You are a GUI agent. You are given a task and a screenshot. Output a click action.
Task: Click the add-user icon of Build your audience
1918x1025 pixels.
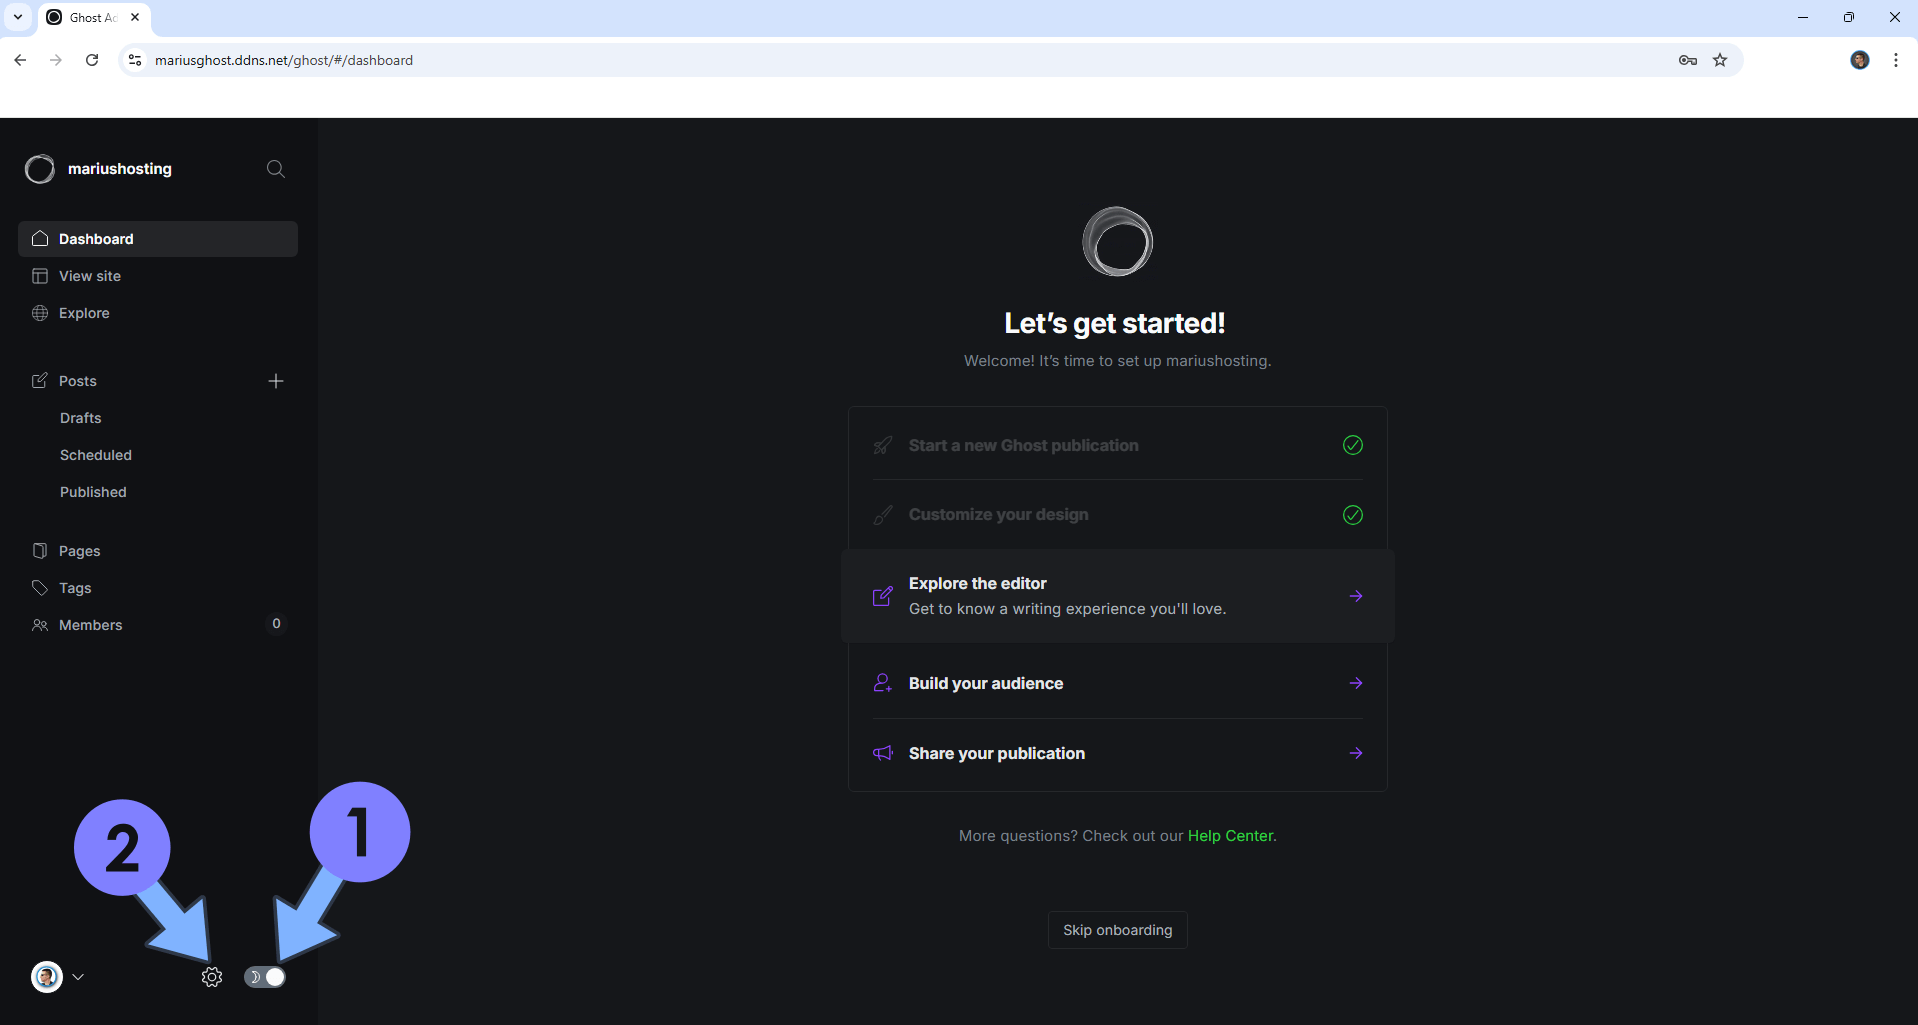tap(883, 683)
